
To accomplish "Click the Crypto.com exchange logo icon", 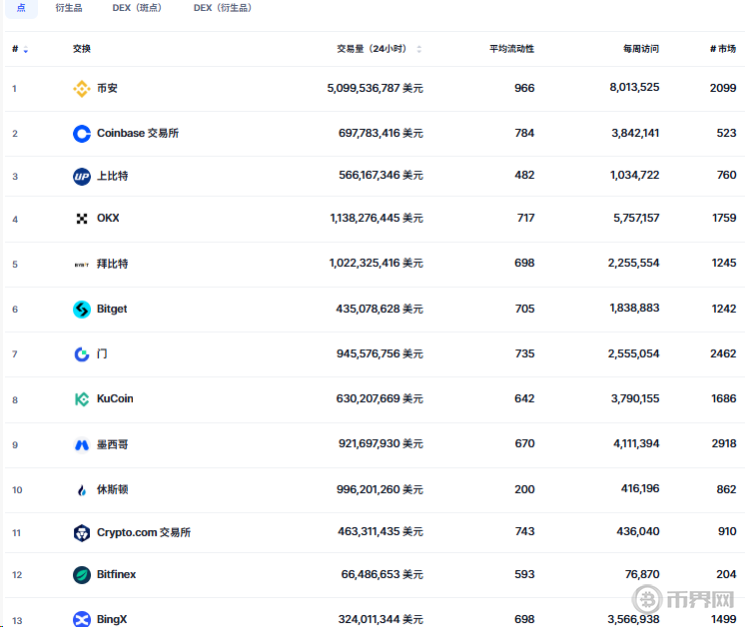I will click(x=82, y=533).
